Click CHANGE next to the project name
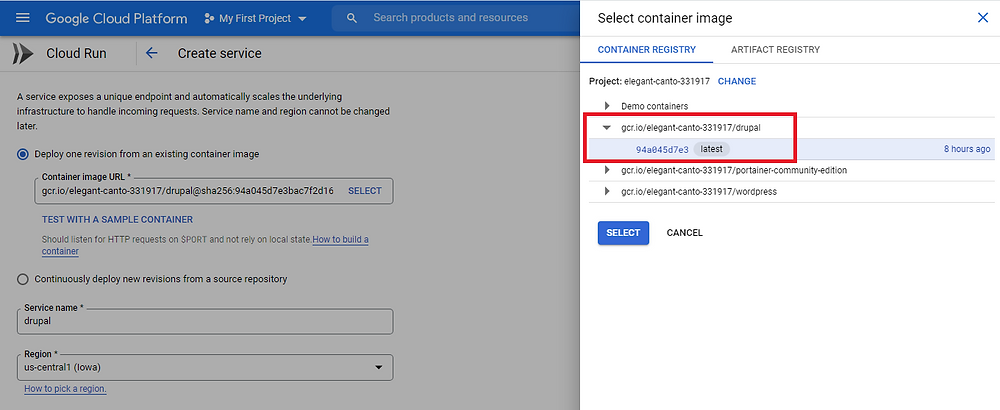The image size is (1000, 410). [x=737, y=82]
